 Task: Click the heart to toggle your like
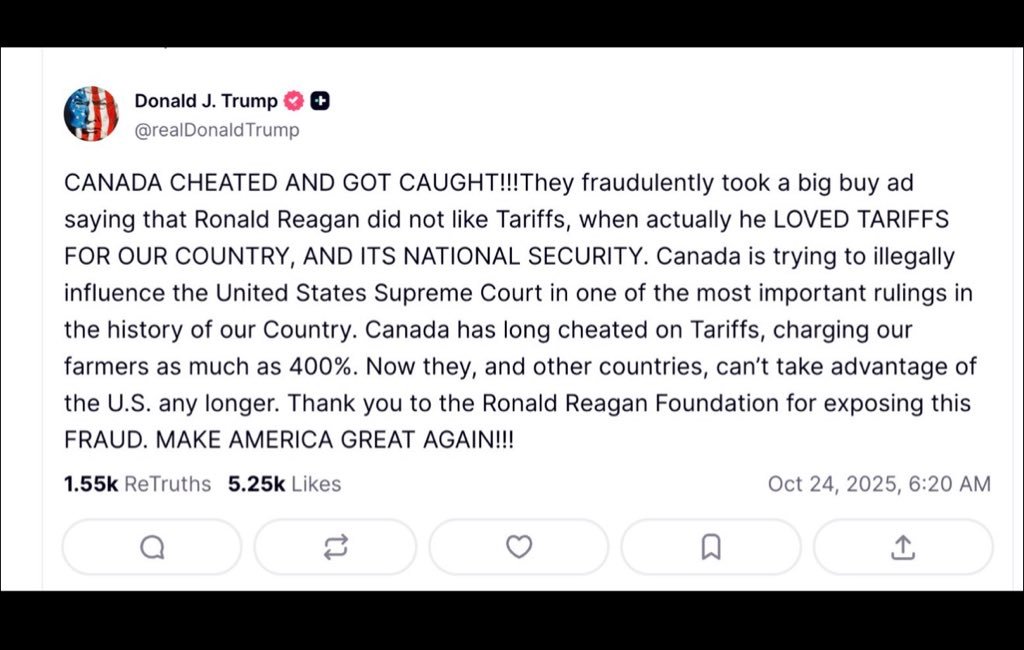coord(519,546)
